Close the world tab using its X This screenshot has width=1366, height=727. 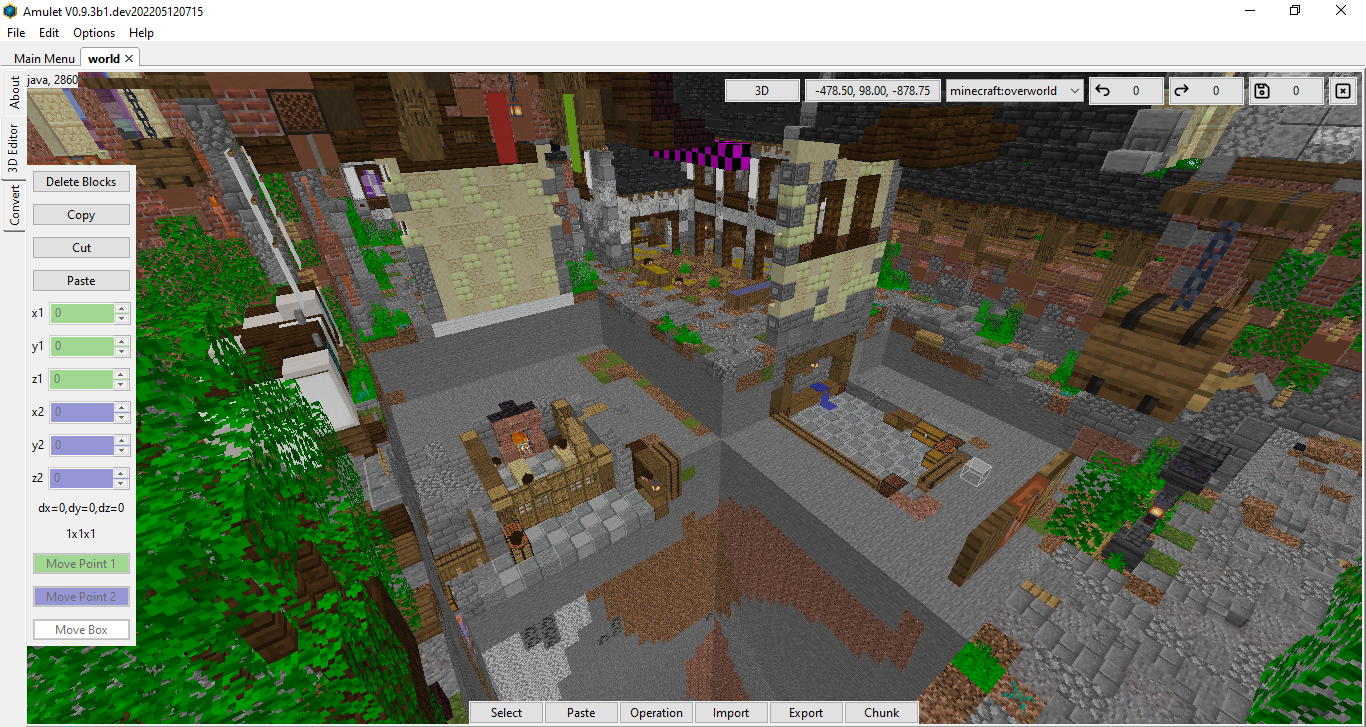tap(128, 58)
